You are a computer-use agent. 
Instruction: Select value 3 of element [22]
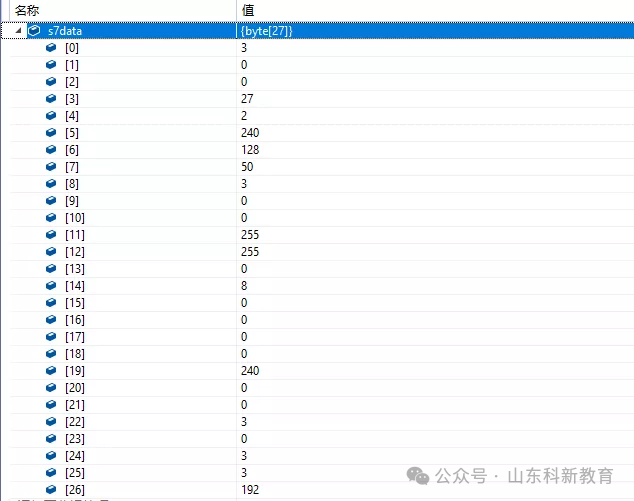(244, 421)
